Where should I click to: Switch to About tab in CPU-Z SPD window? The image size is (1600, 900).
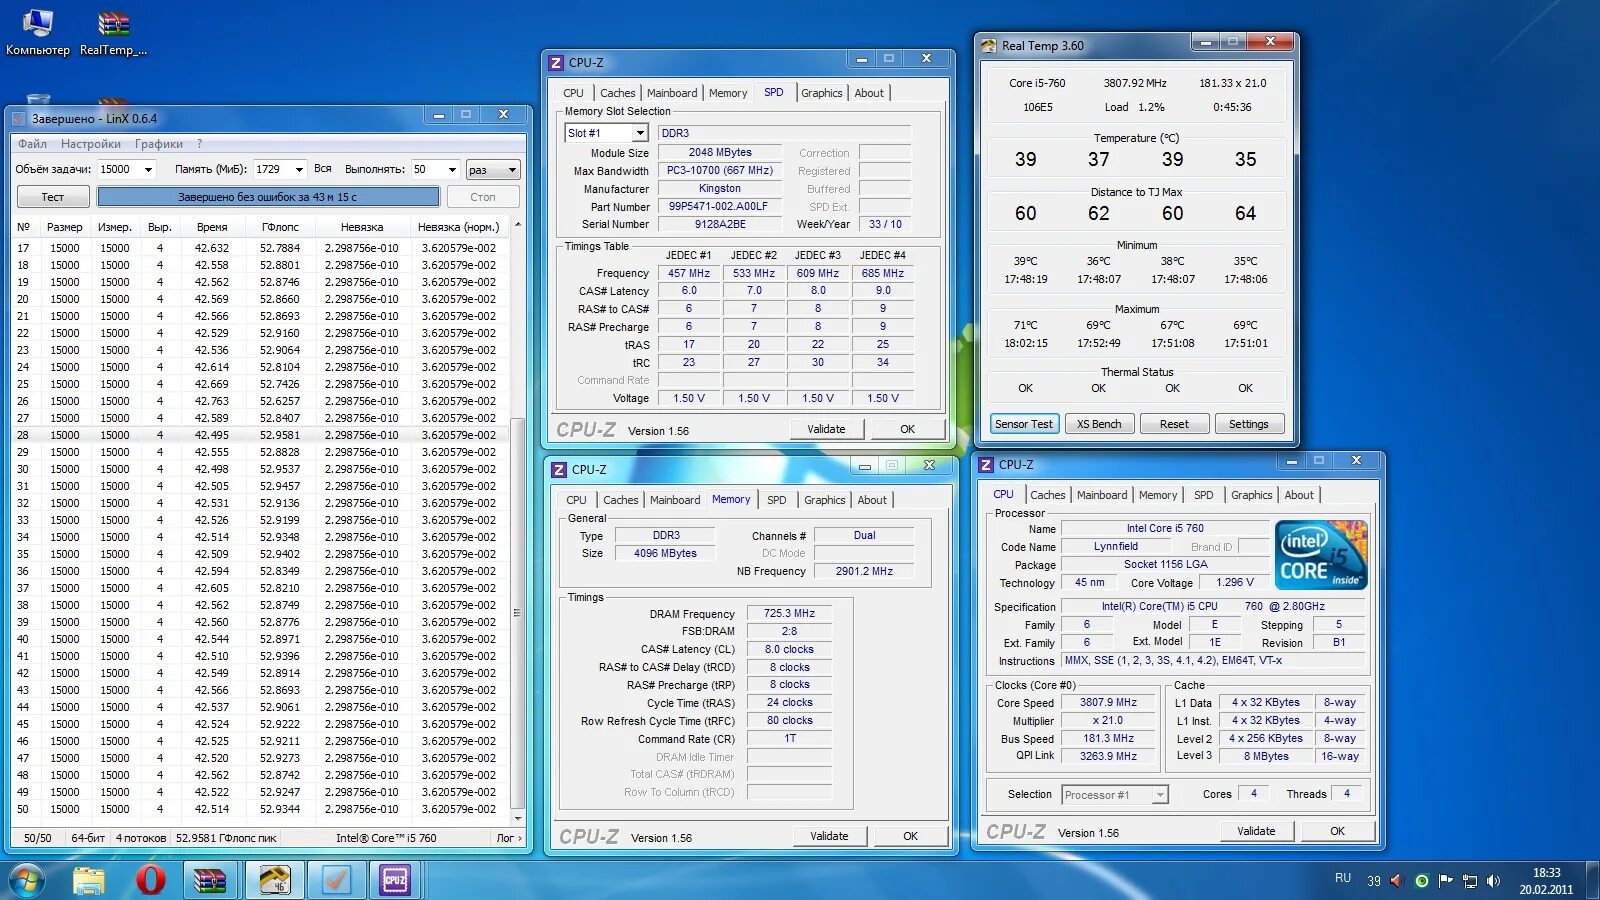[869, 93]
